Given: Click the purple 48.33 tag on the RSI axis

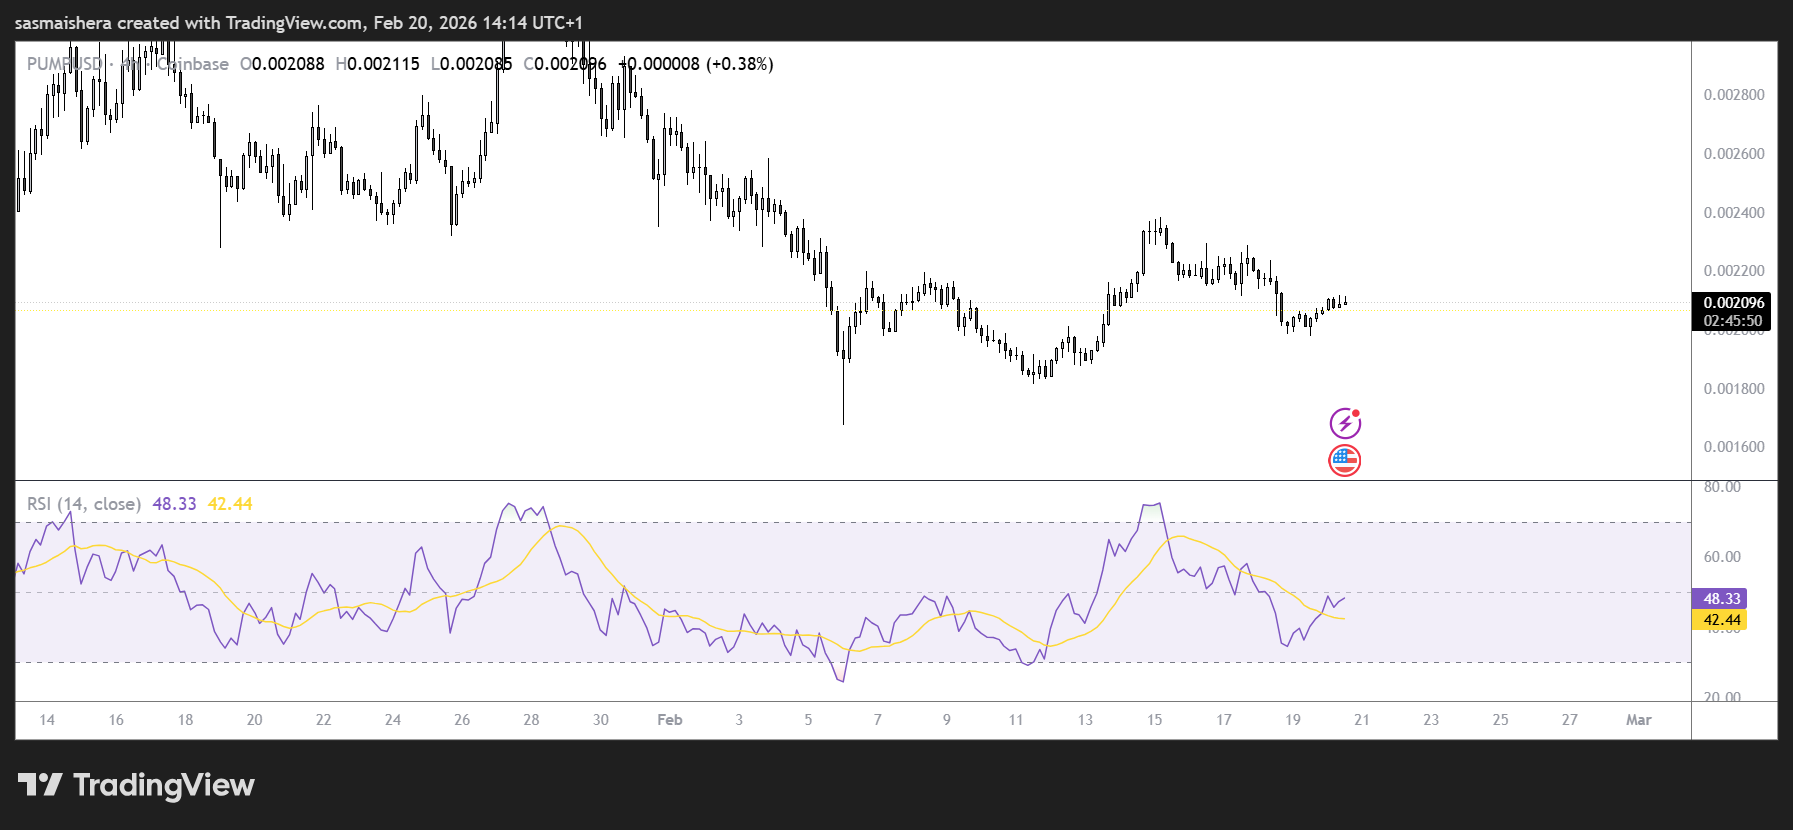Looking at the screenshot, I should click(x=1720, y=598).
